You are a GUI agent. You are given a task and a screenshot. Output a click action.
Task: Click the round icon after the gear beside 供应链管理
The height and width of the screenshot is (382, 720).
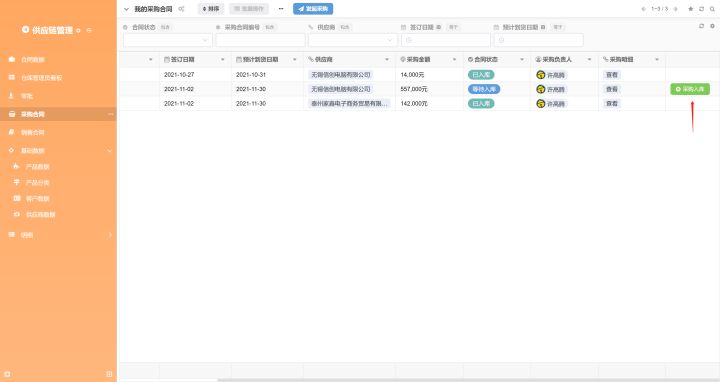(89, 30)
